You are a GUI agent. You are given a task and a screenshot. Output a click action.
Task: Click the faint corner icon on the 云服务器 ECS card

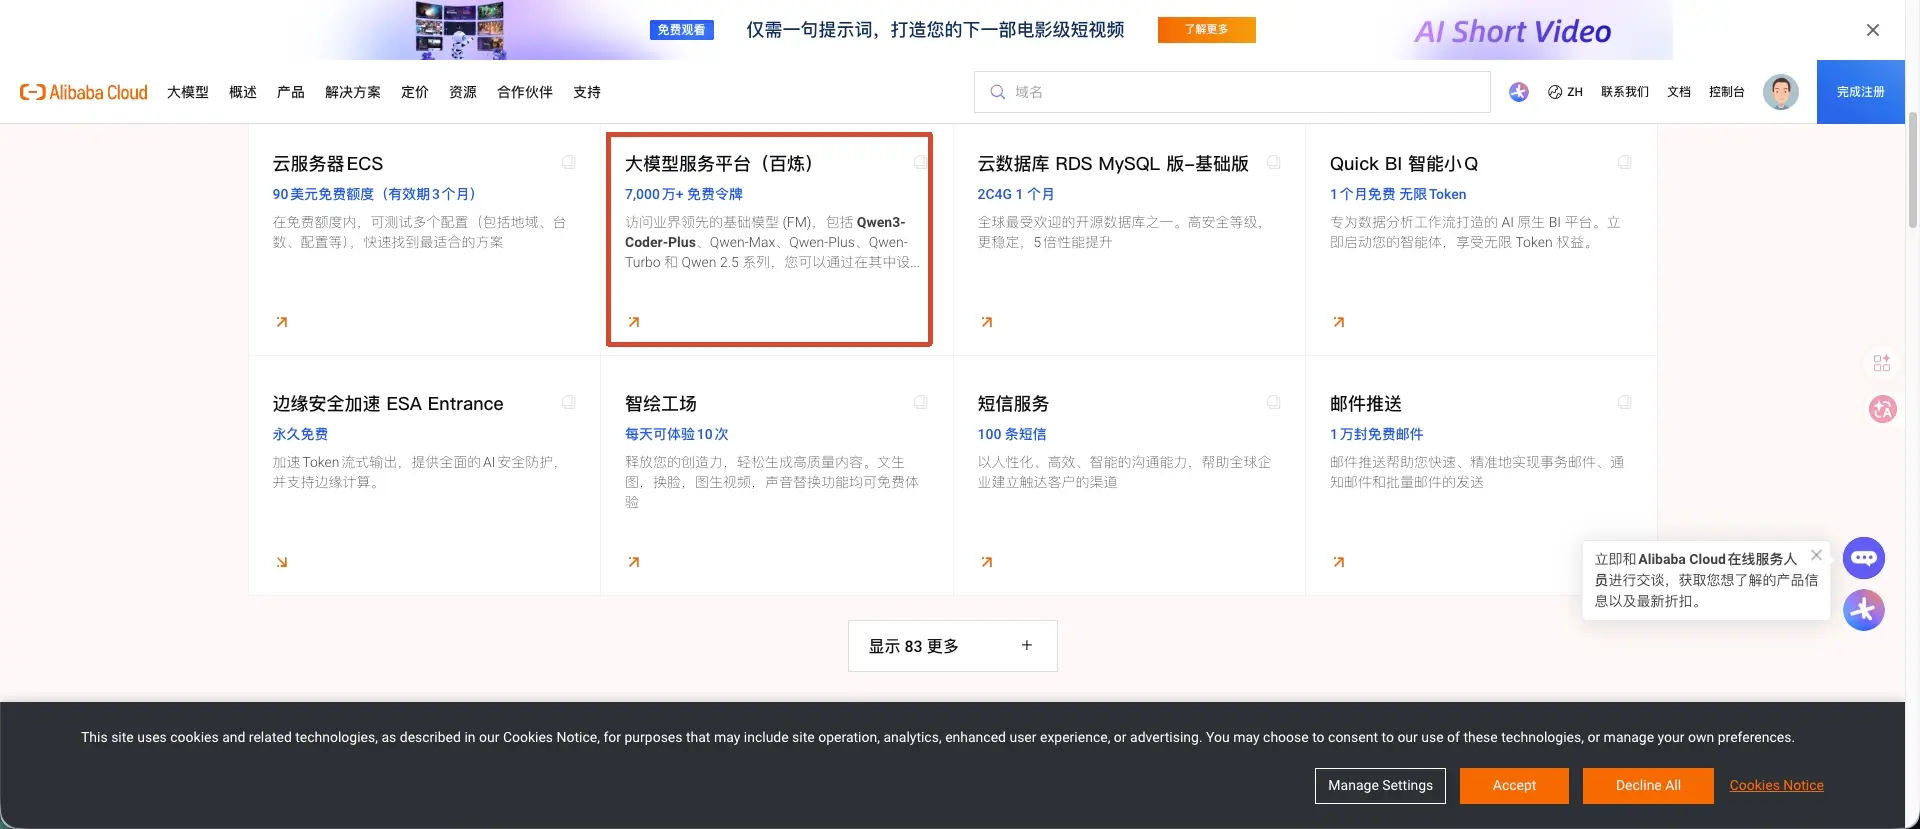[569, 162]
